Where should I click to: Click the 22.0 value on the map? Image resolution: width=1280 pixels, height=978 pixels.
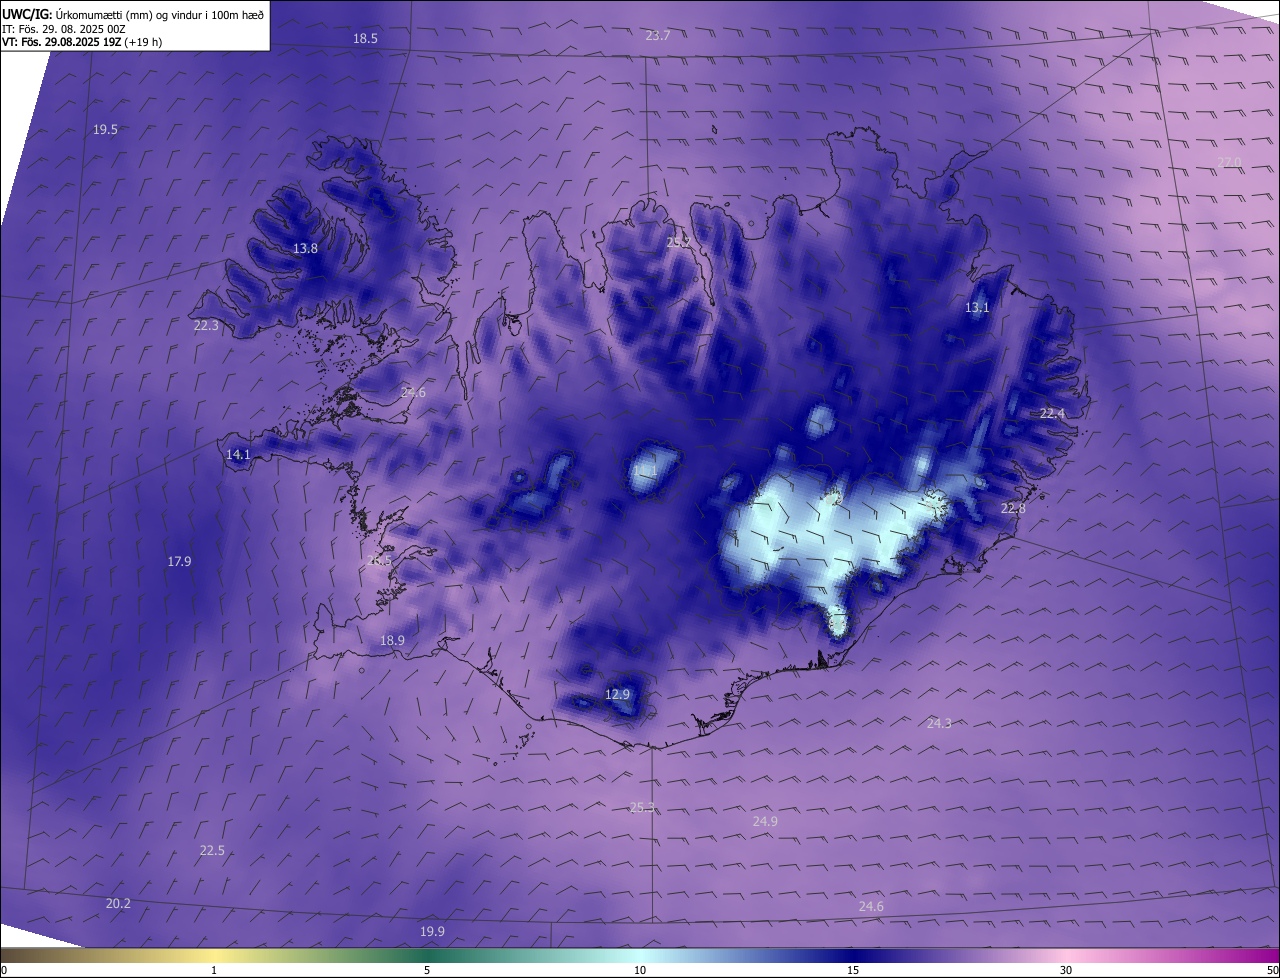[1229, 162]
